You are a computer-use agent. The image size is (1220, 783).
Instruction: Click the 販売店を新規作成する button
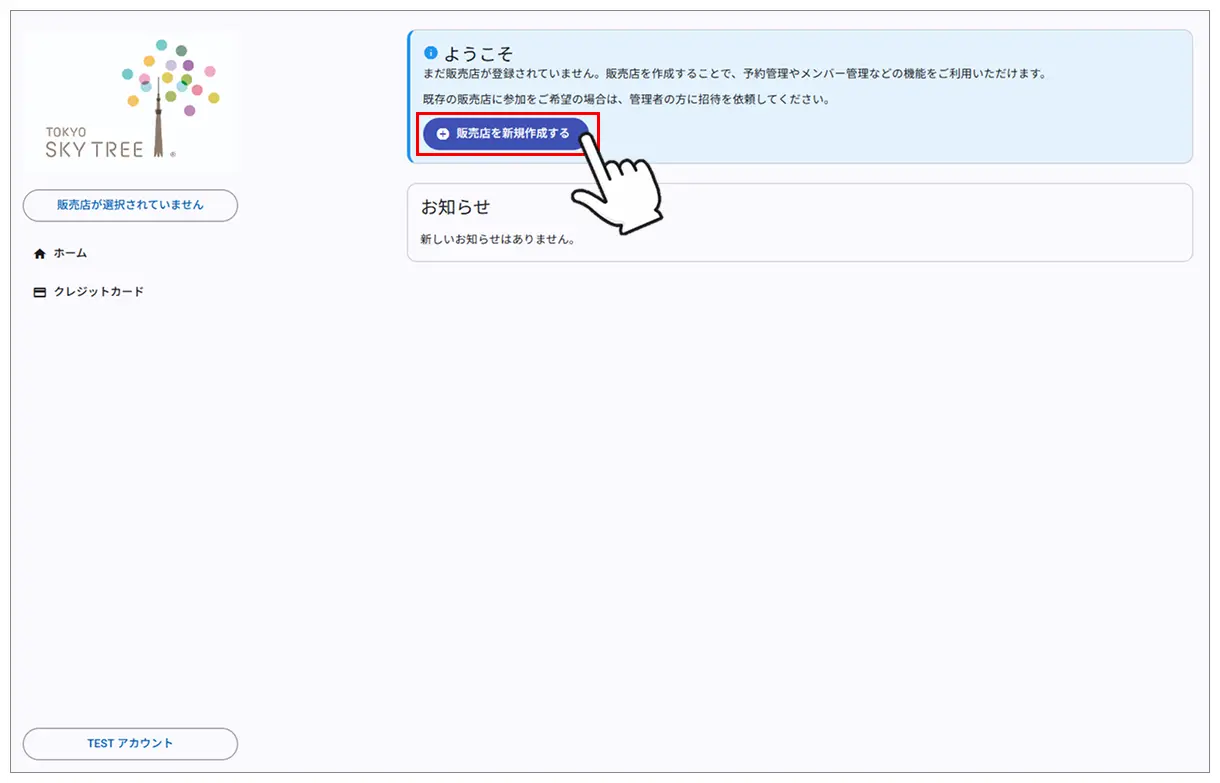[507, 133]
